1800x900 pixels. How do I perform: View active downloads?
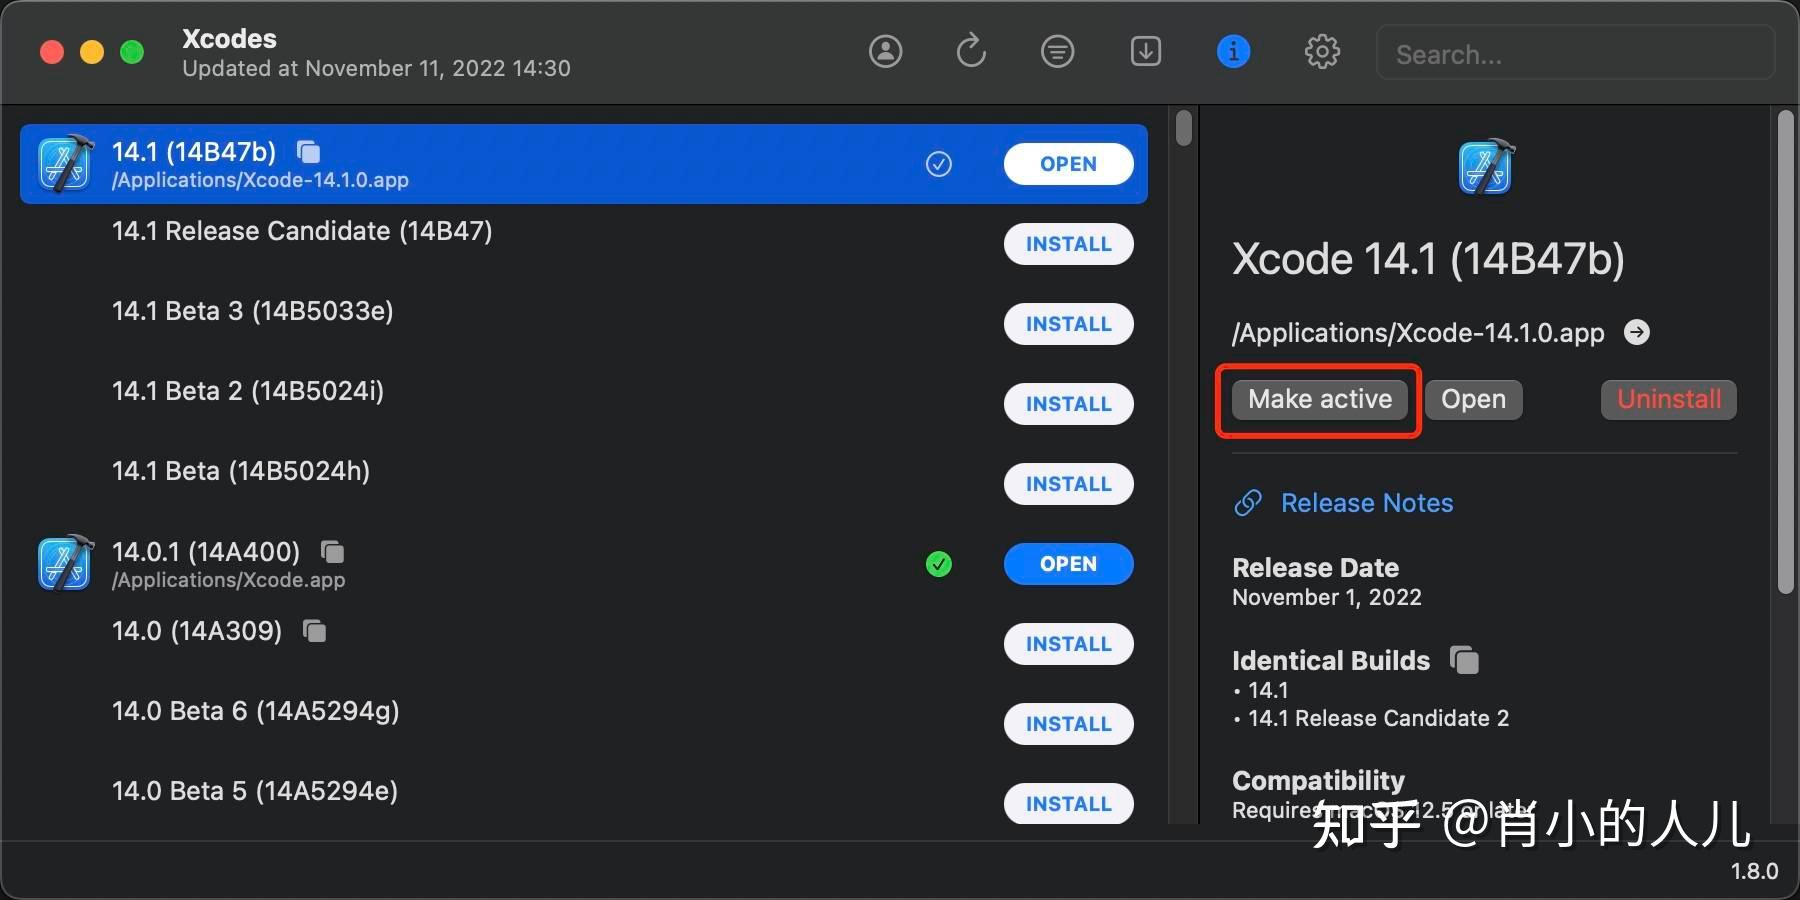pos(1145,51)
